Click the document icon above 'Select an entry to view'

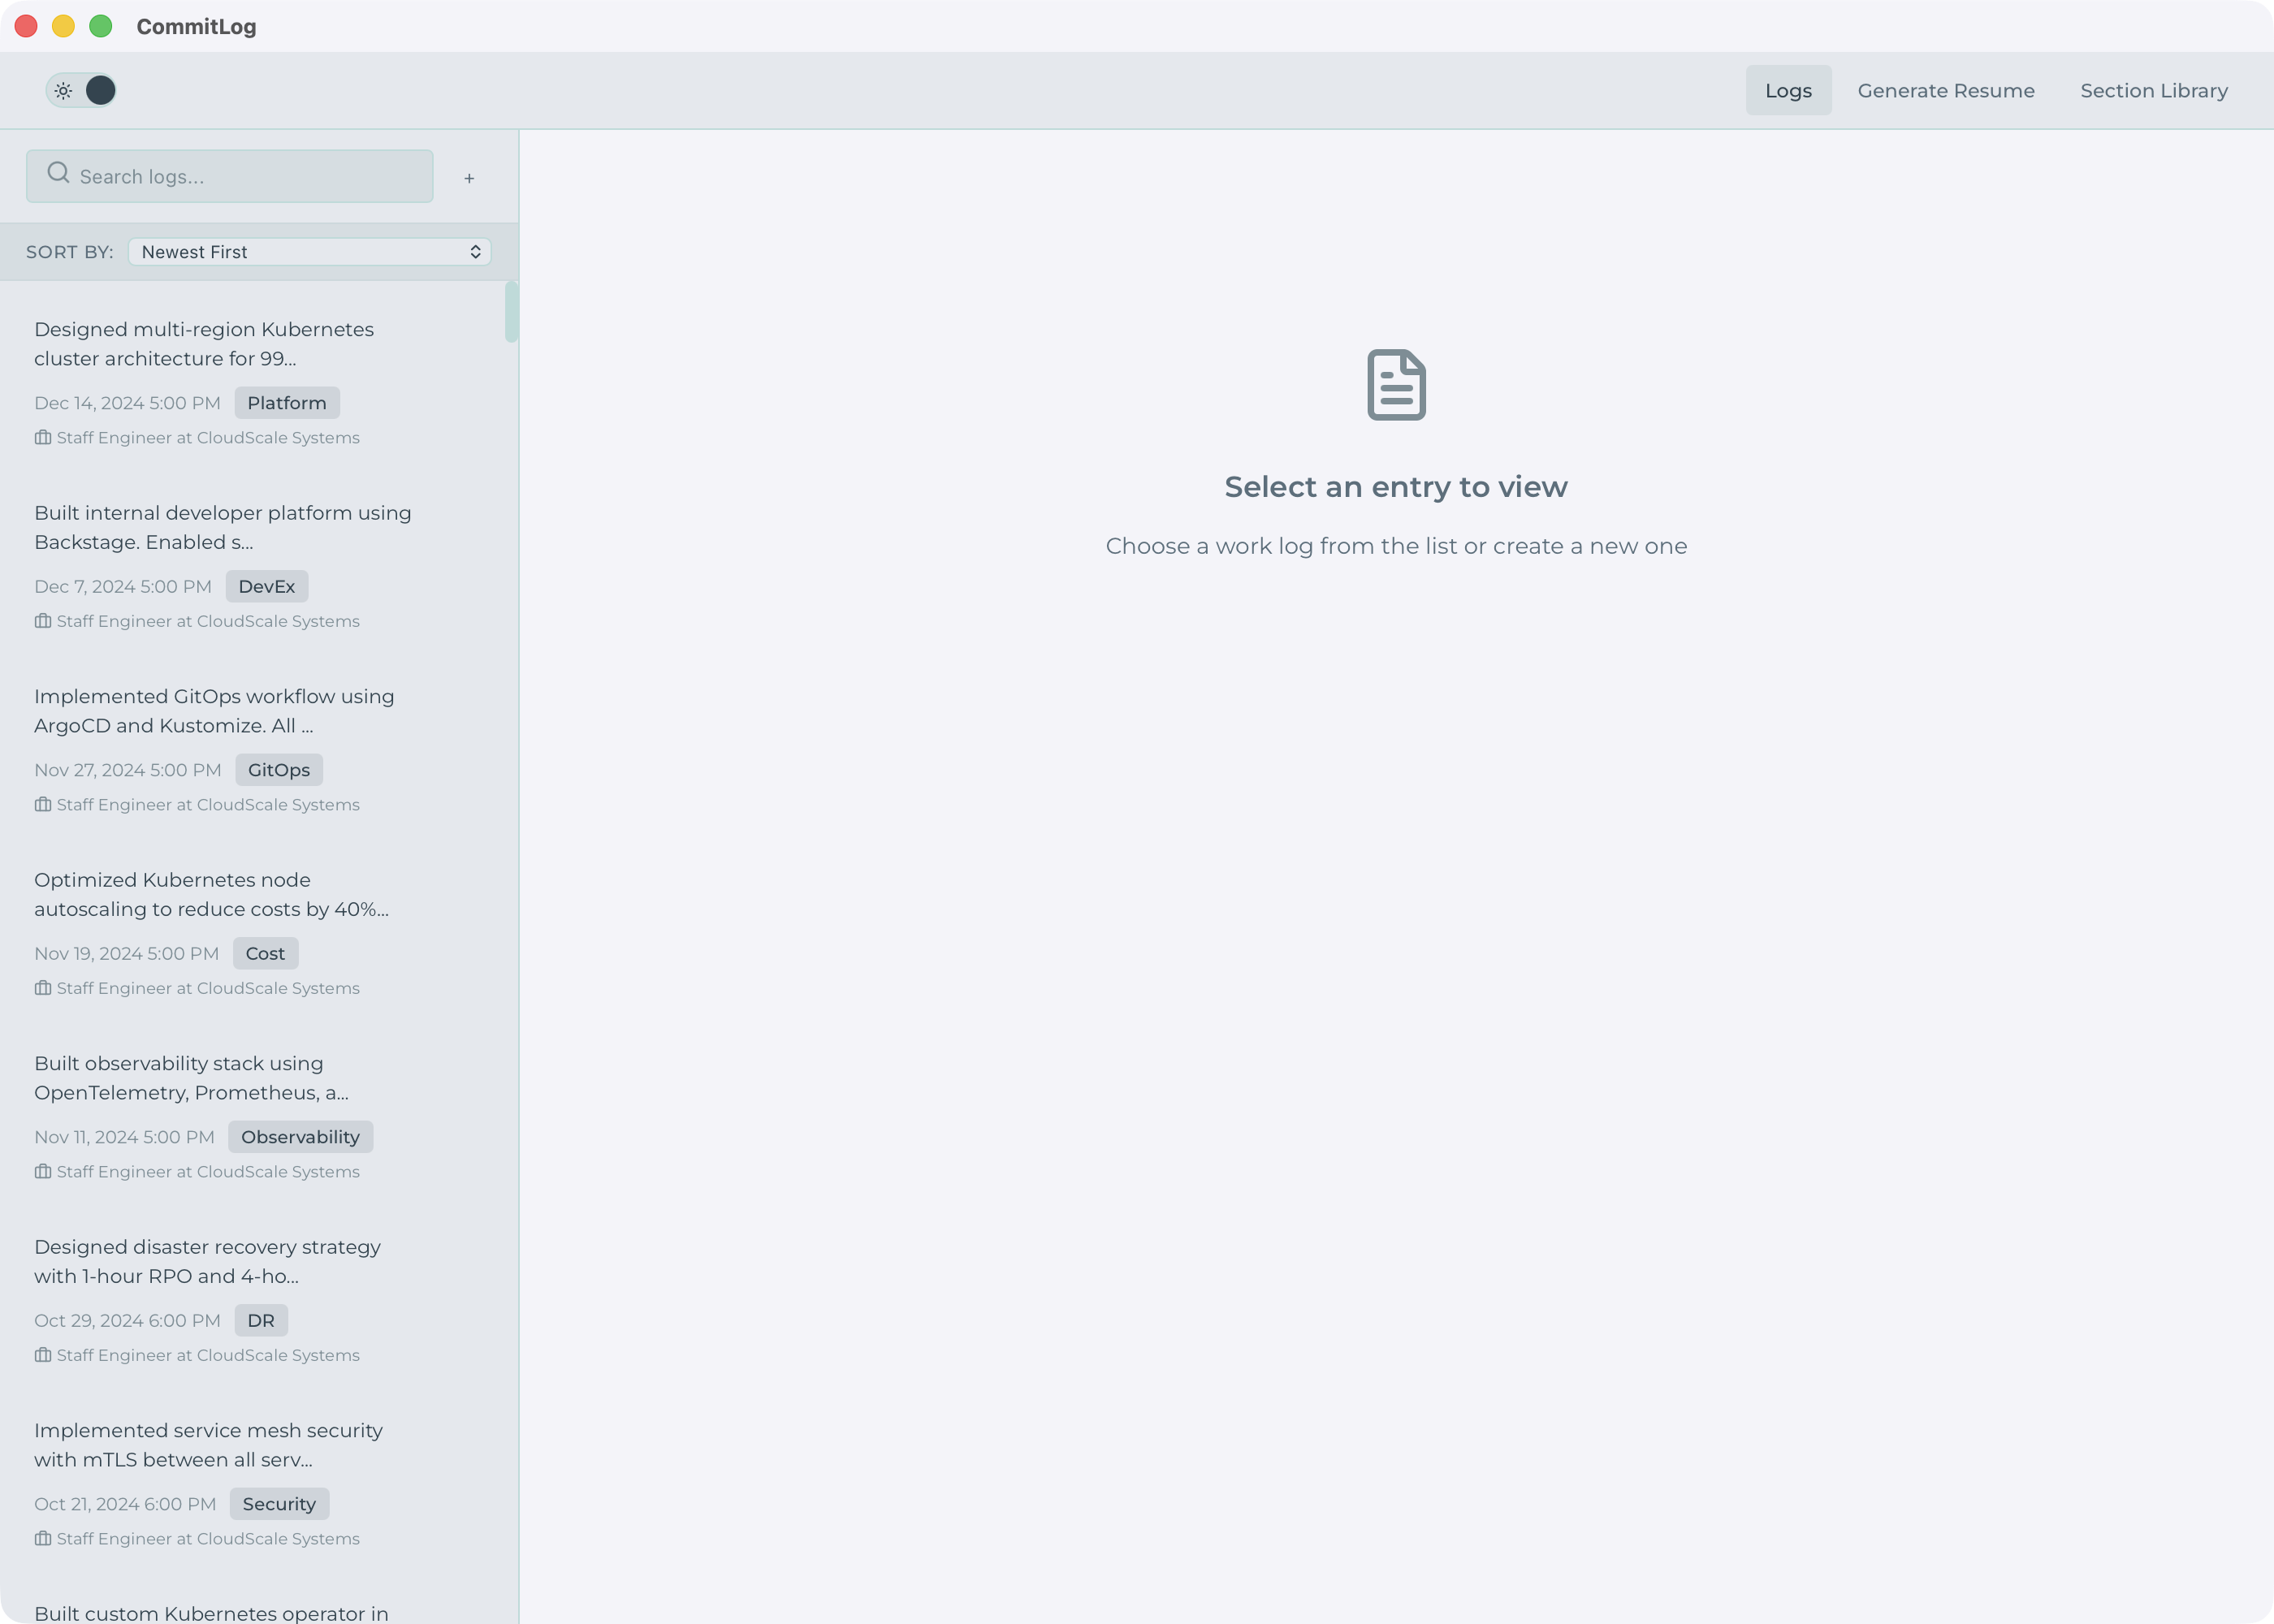tap(1396, 385)
